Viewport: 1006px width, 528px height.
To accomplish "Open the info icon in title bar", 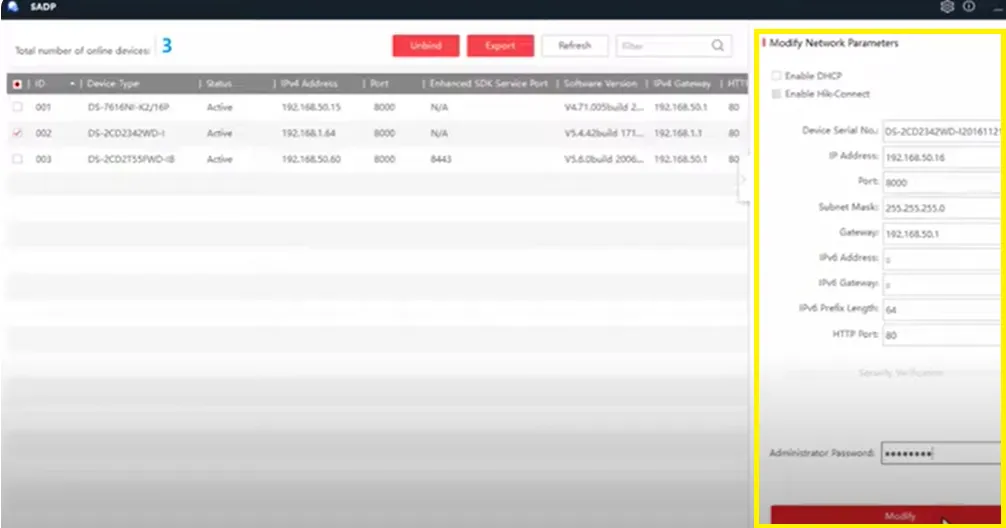I will tap(969, 6).
